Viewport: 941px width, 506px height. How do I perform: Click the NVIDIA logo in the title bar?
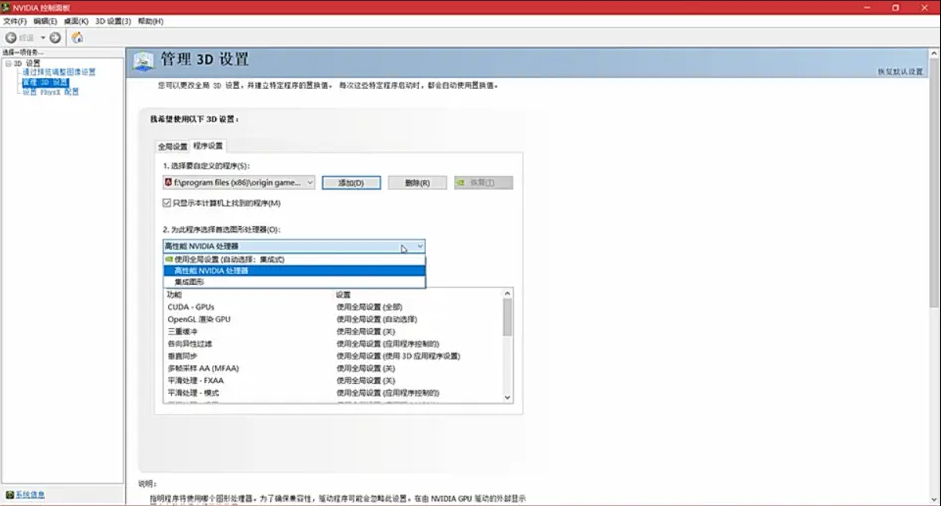(5, 7)
